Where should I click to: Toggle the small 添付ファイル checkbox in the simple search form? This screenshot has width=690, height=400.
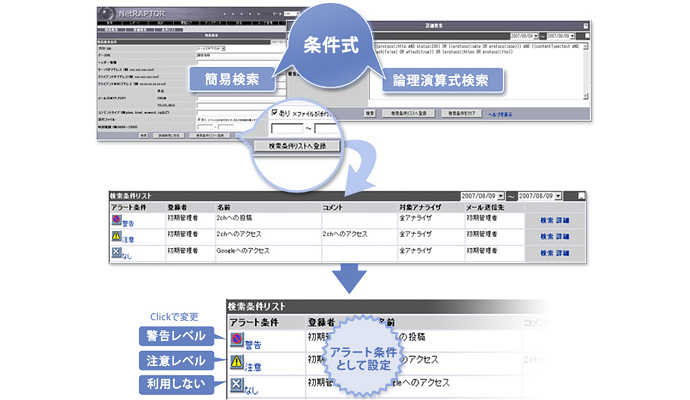click(x=199, y=119)
